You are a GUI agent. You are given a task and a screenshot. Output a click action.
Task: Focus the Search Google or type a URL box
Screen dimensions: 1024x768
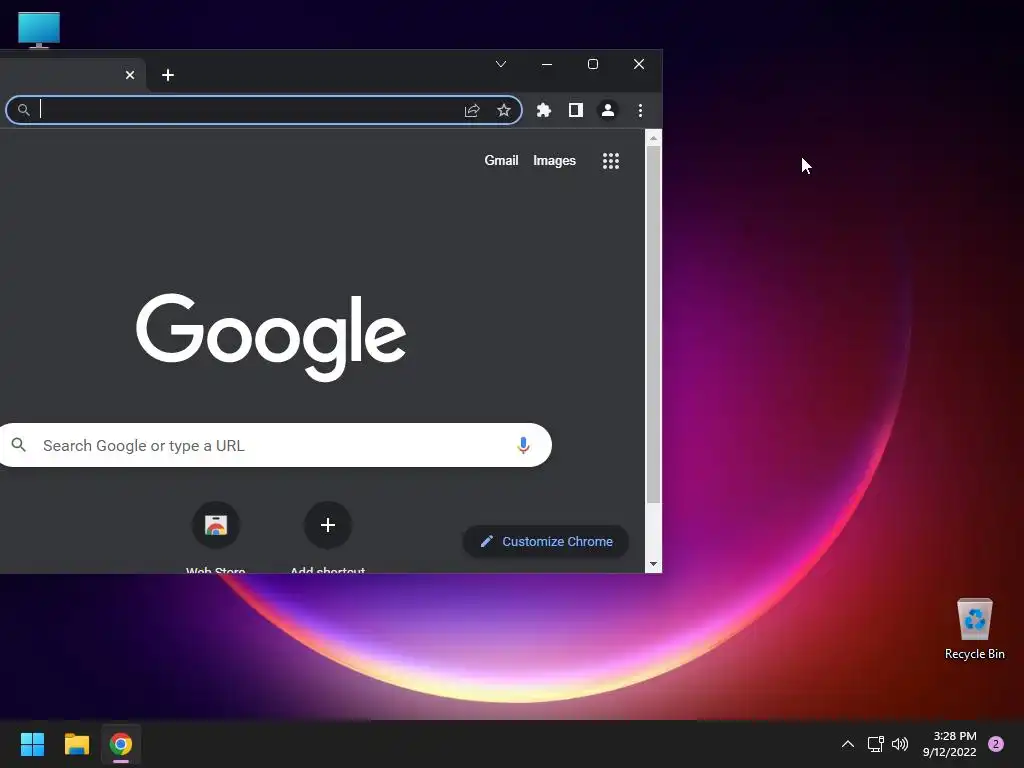[276, 445]
